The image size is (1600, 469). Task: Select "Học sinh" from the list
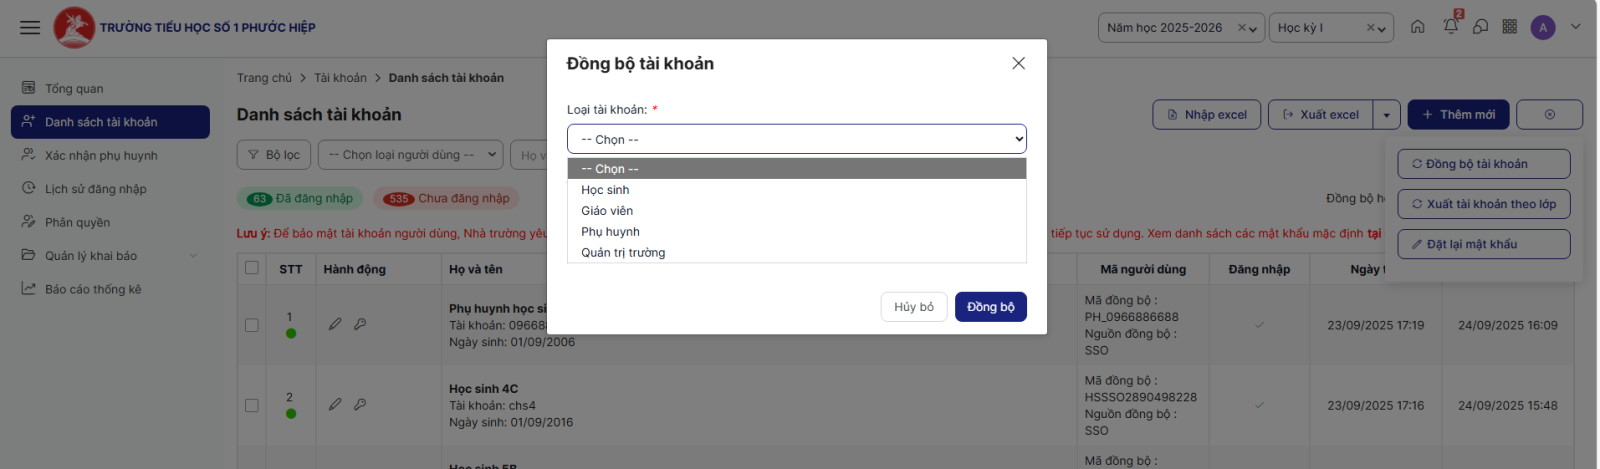605,190
